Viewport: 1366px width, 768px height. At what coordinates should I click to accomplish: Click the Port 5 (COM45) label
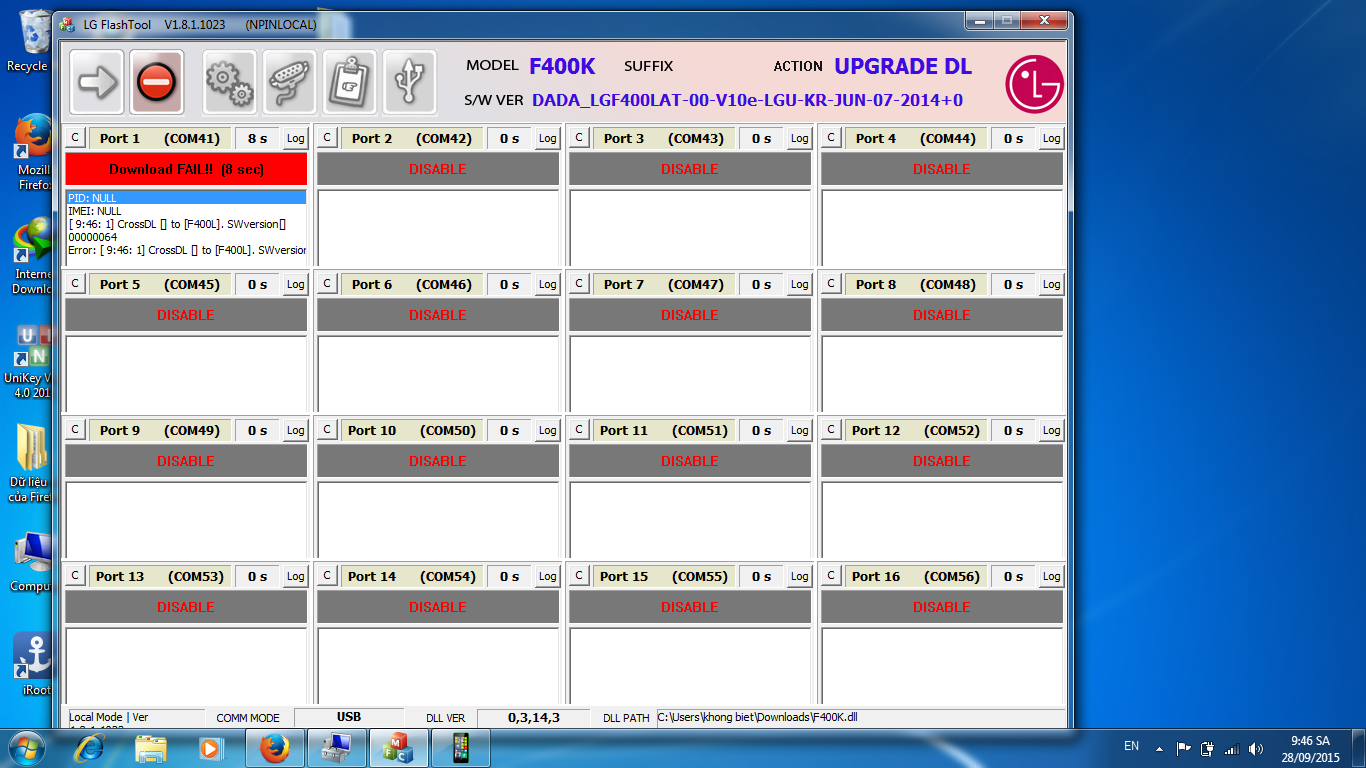coord(160,285)
